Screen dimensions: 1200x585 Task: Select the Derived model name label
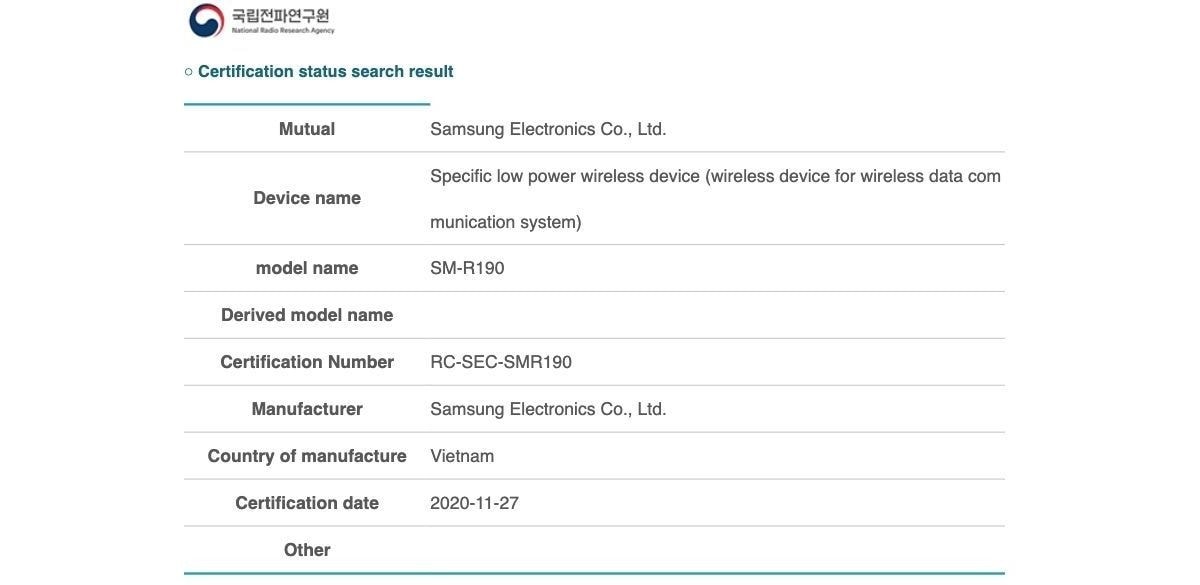click(x=307, y=315)
